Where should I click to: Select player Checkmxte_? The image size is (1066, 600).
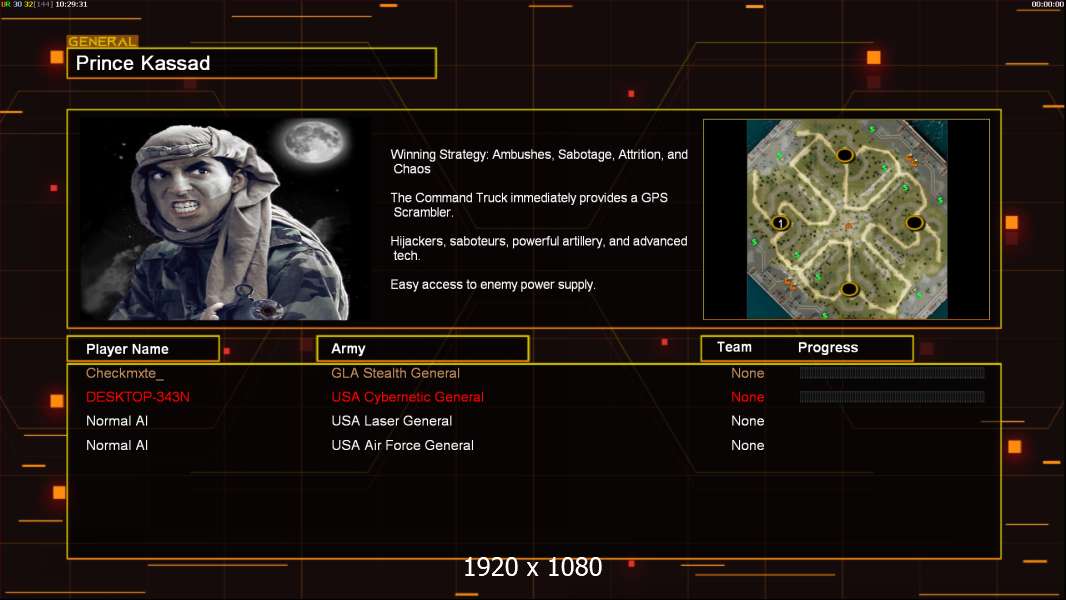point(124,373)
